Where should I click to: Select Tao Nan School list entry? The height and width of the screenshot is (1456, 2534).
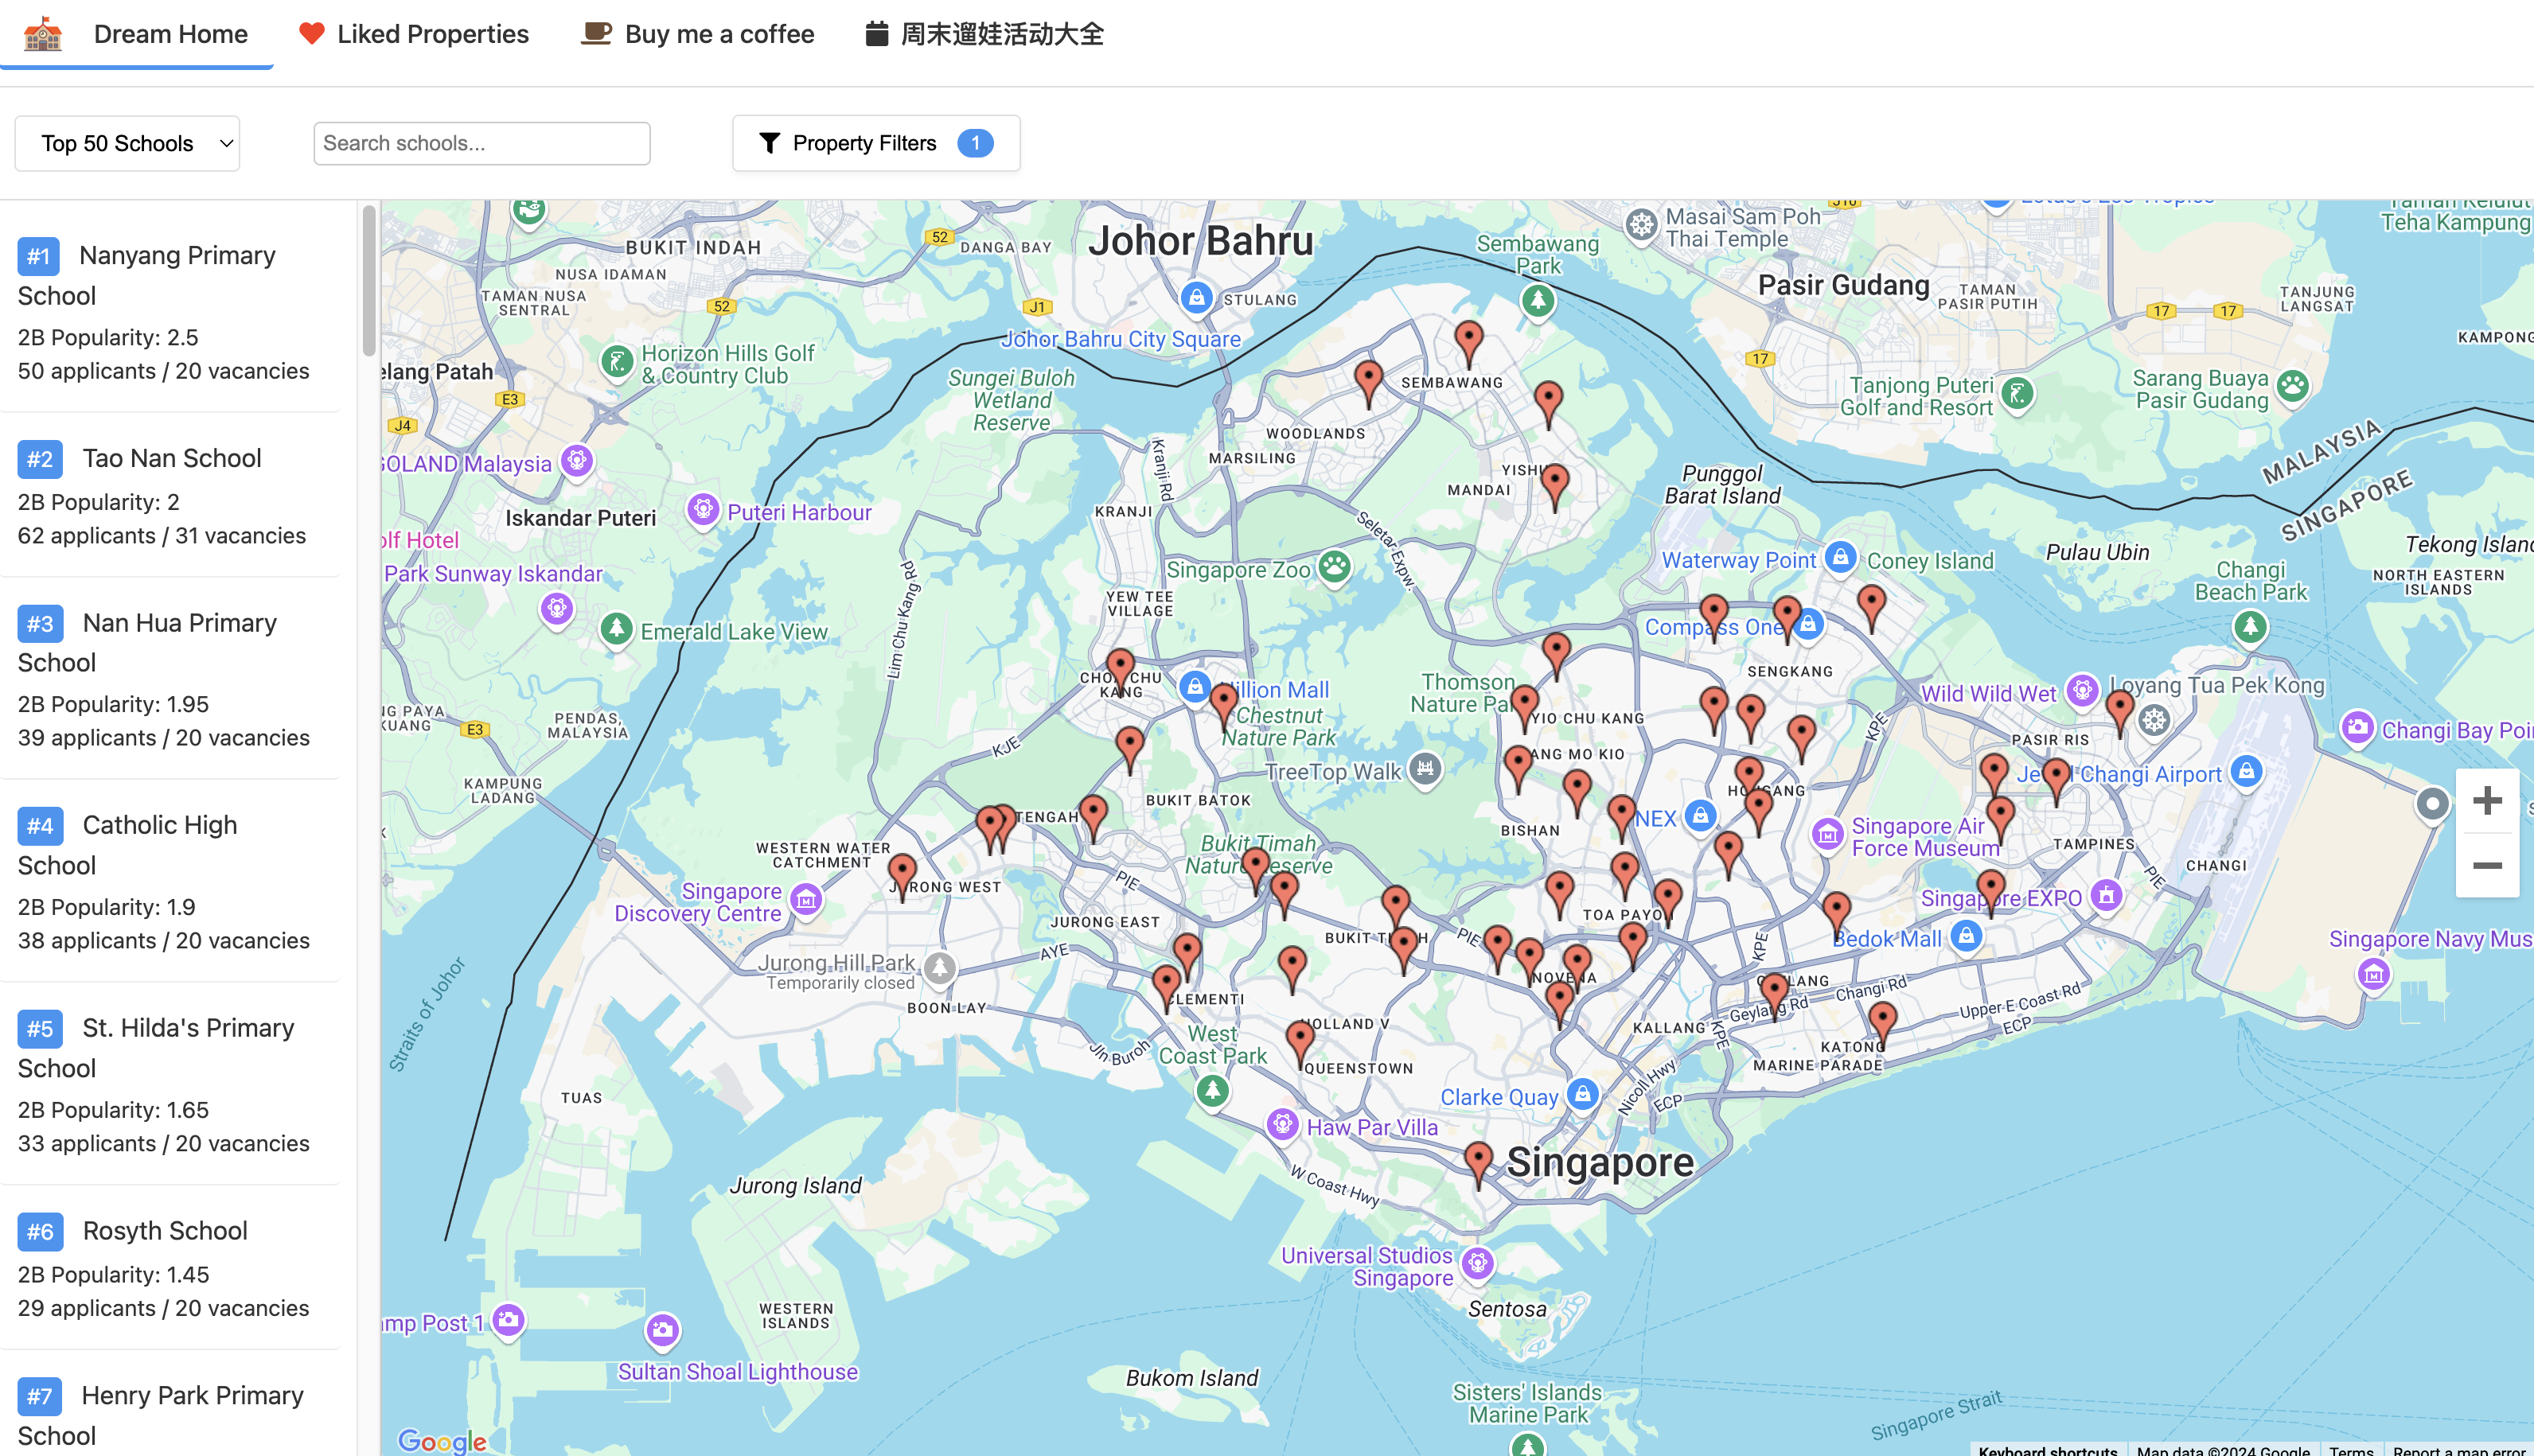(170, 495)
